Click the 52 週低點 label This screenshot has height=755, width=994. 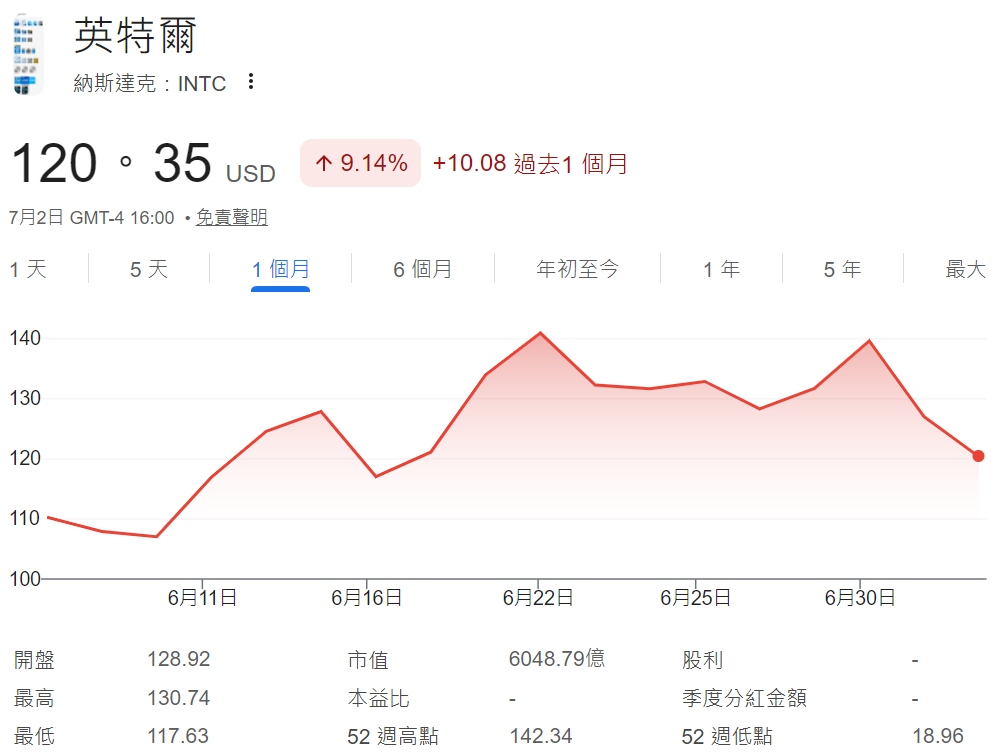pos(727,737)
